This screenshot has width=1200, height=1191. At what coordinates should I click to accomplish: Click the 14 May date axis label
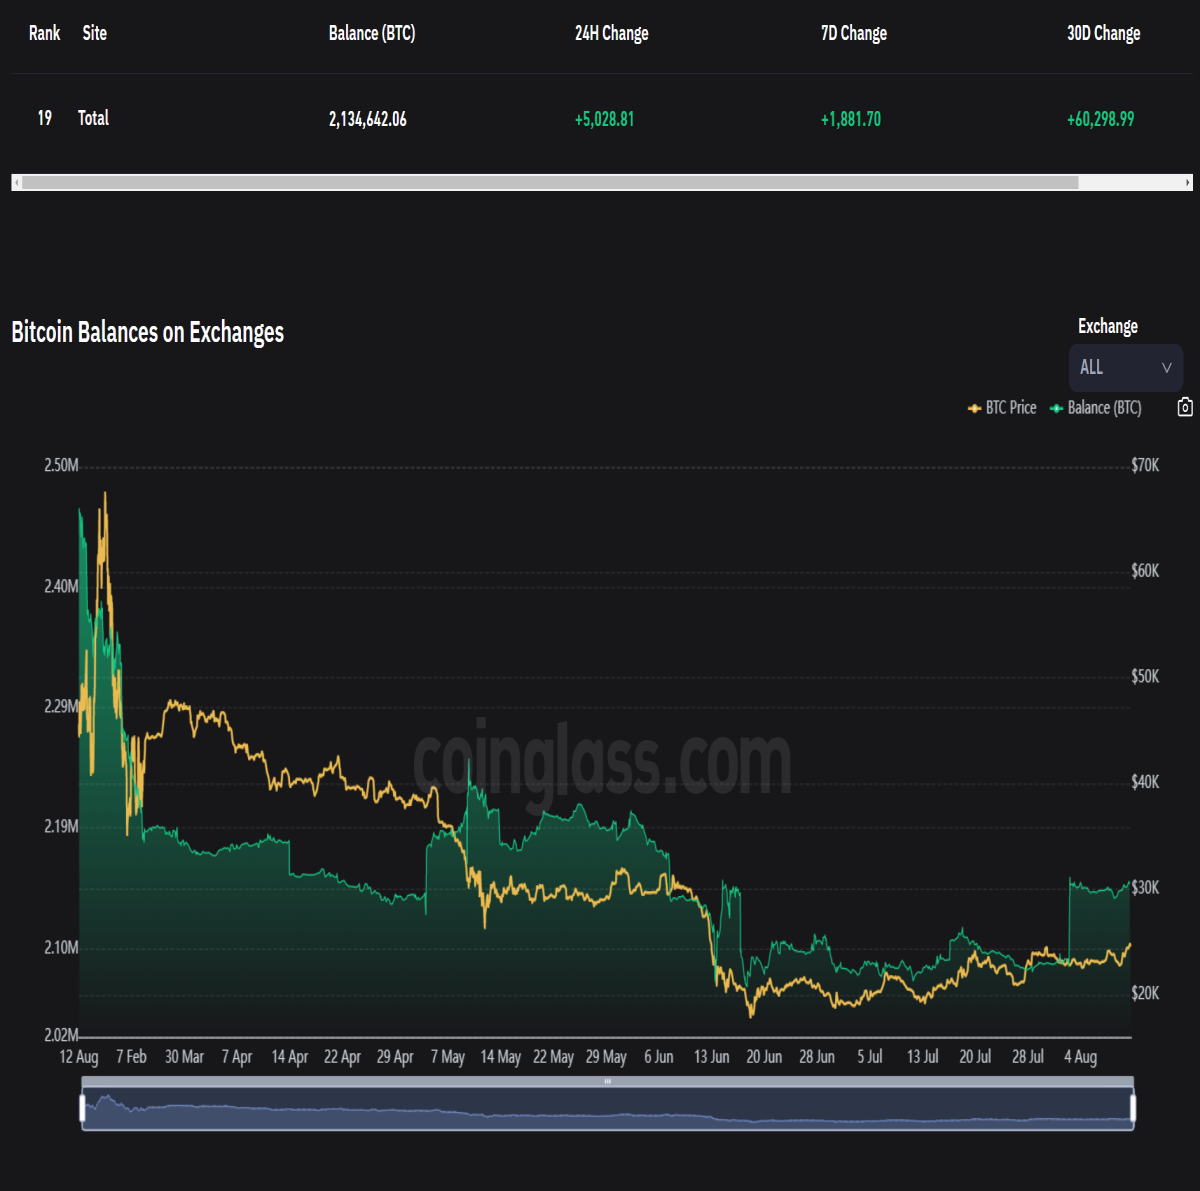pyautogui.click(x=500, y=1057)
